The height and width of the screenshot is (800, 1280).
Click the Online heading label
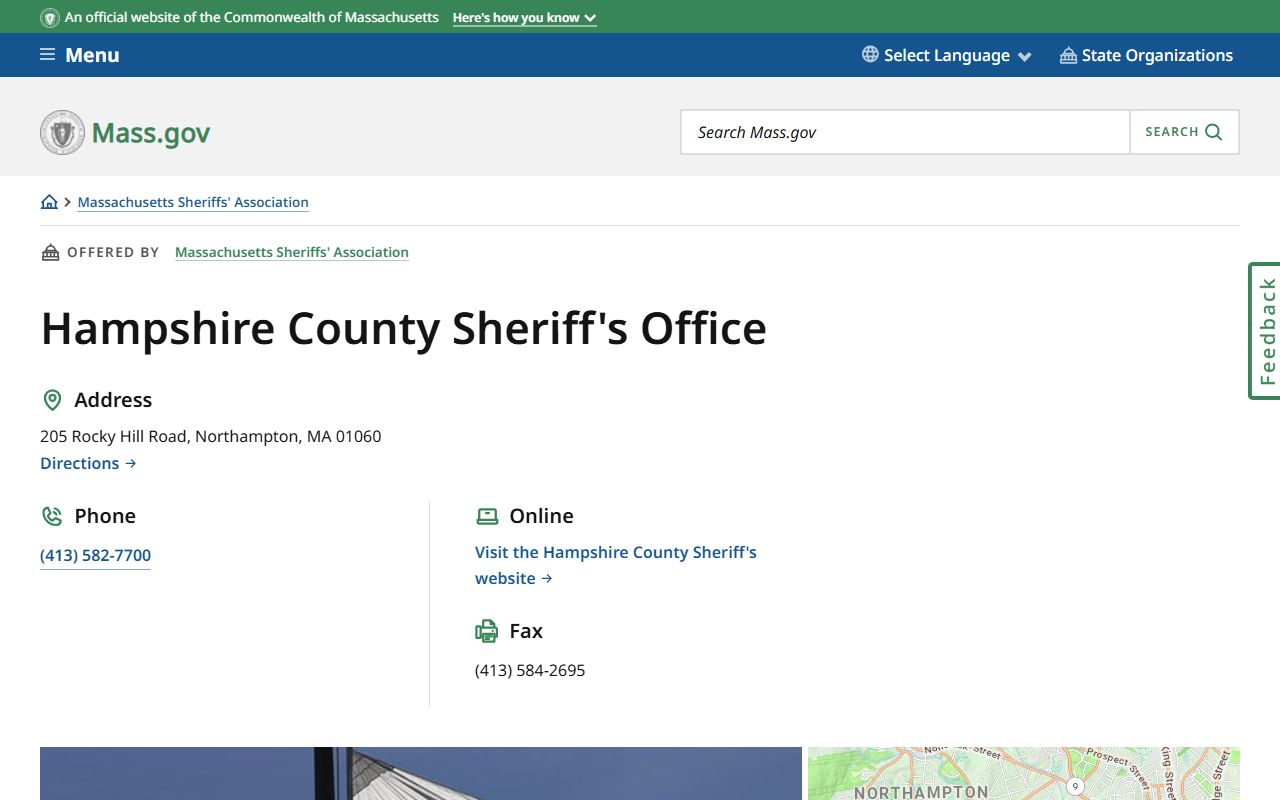tap(541, 516)
